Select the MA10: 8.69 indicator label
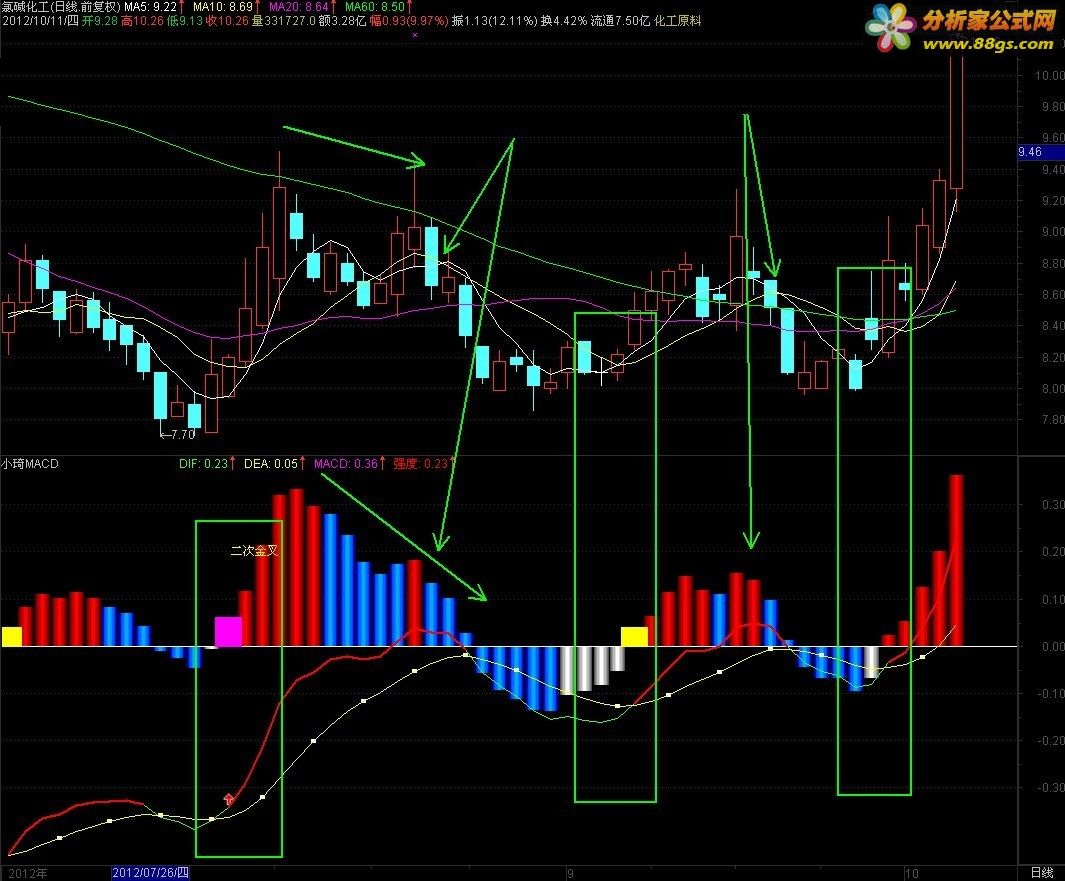Image resolution: width=1065 pixels, height=881 pixels. pos(223,7)
